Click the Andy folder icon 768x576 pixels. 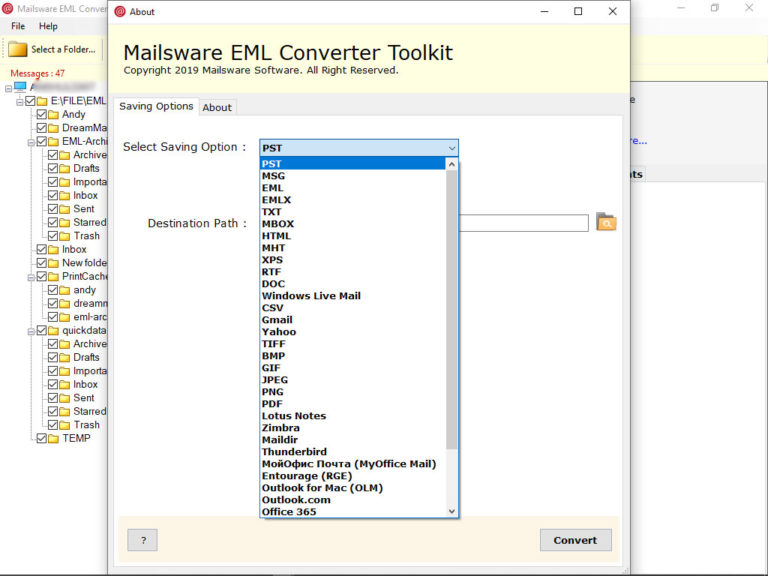pyautogui.click(x=54, y=115)
